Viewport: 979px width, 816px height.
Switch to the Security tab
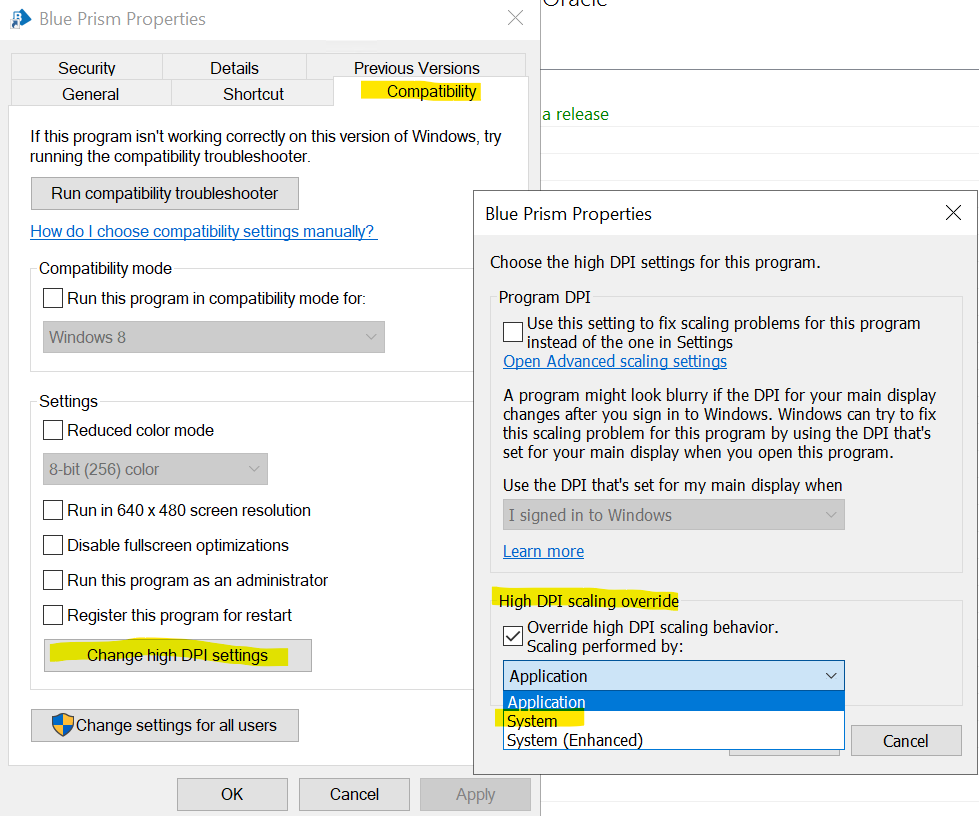[x=86, y=68]
